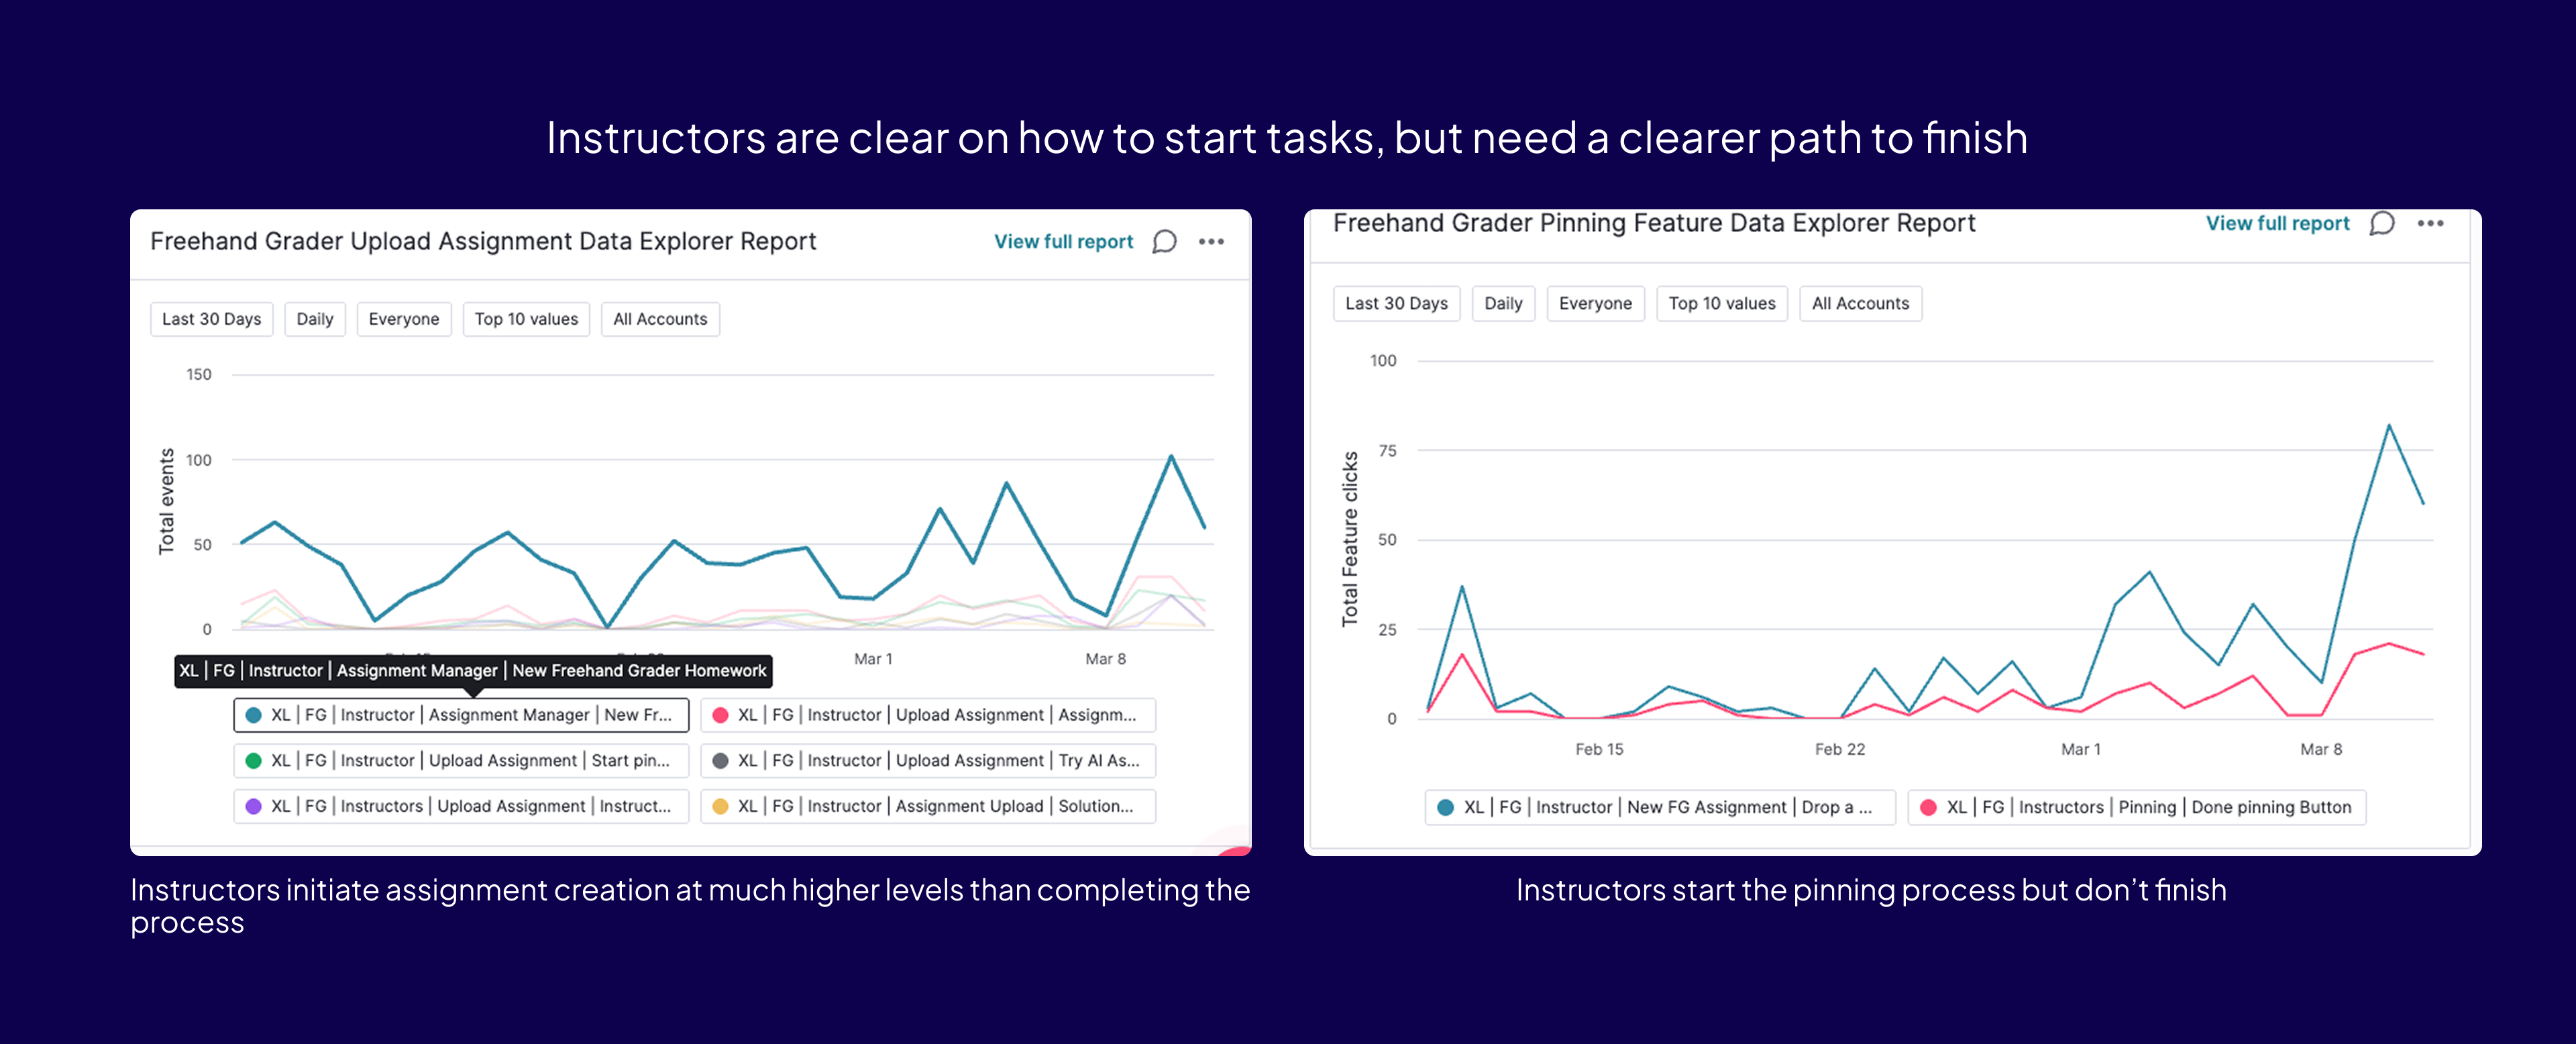Viewport: 2576px width, 1044px height.
Task: Click Feb 15 label on Pinning chart axis
Action: (x=1599, y=749)
